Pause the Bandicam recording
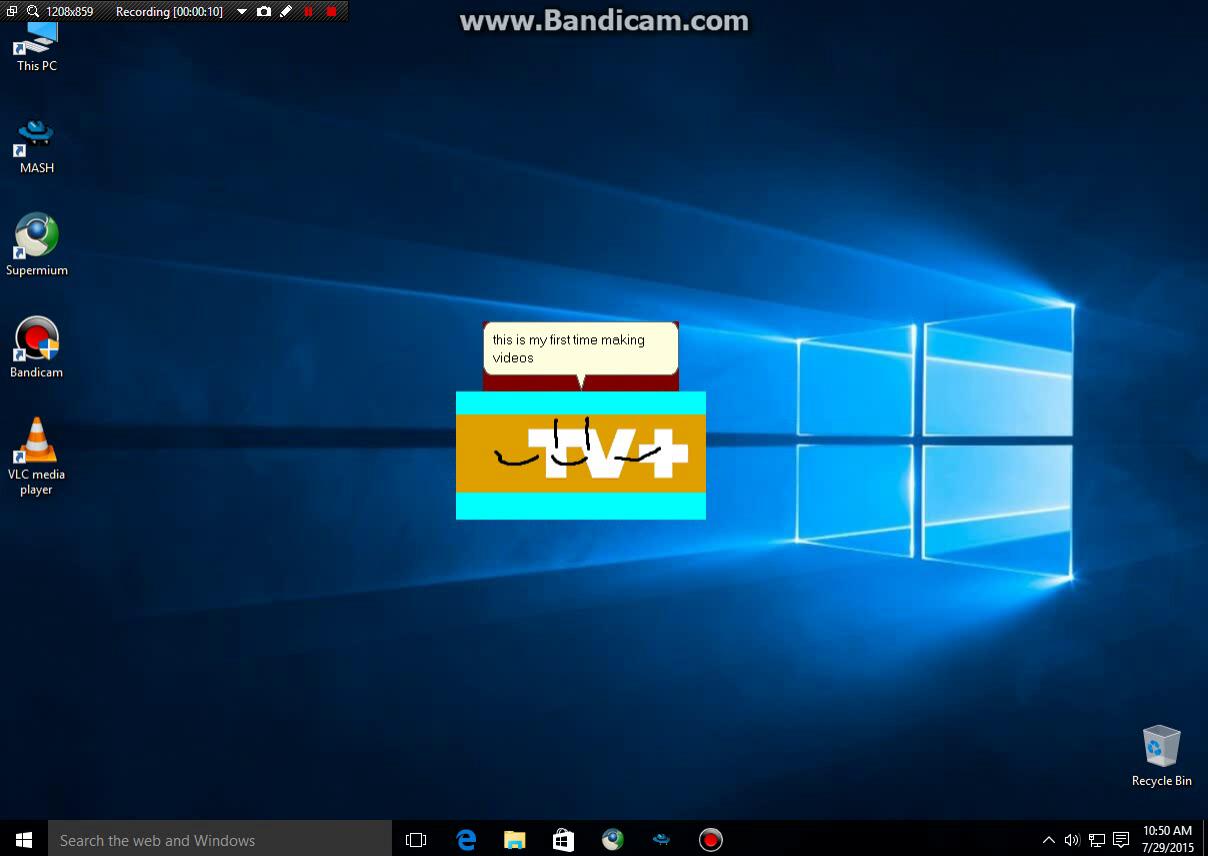Image resolution: width=1208 pixels, height=856 pixels. tap(308, 12)
